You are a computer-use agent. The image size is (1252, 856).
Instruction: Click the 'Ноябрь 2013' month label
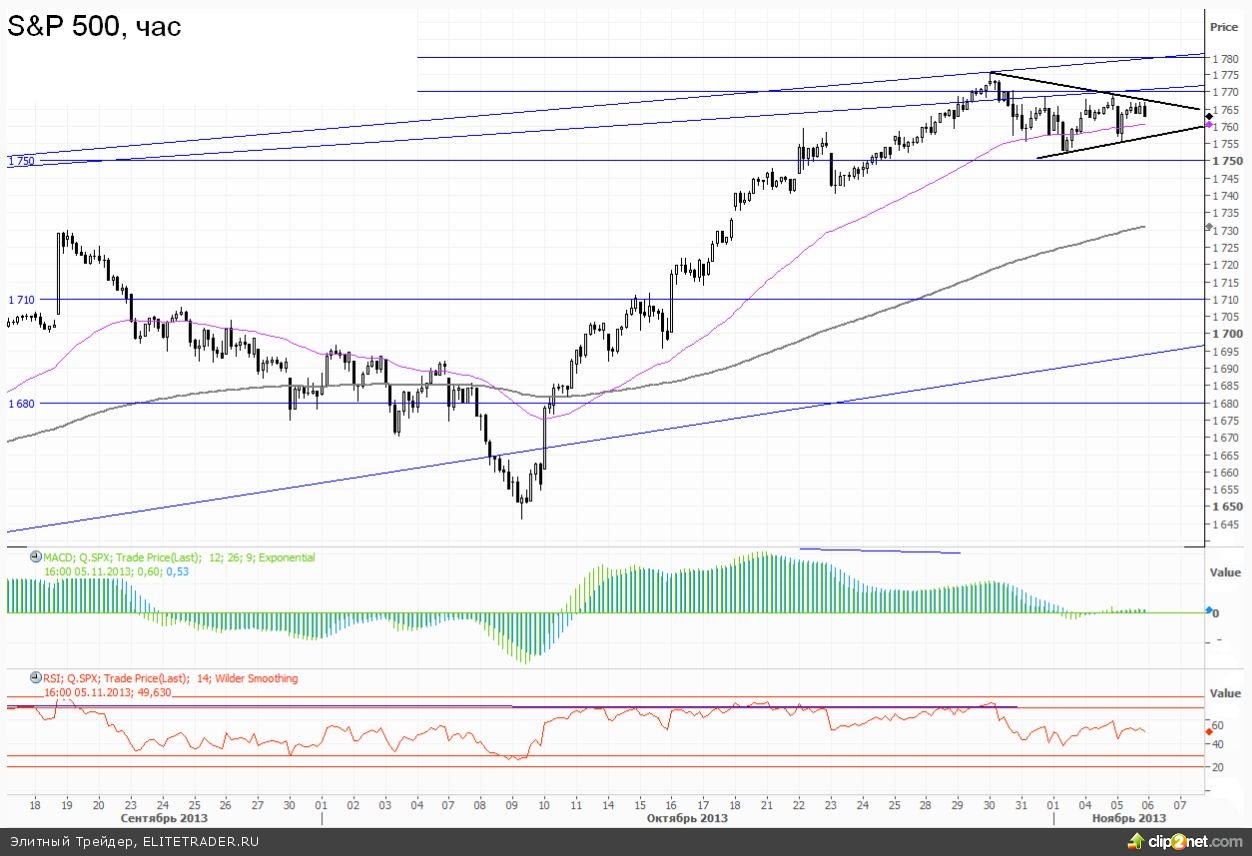pyautogui.click(x=1131, y=817)
